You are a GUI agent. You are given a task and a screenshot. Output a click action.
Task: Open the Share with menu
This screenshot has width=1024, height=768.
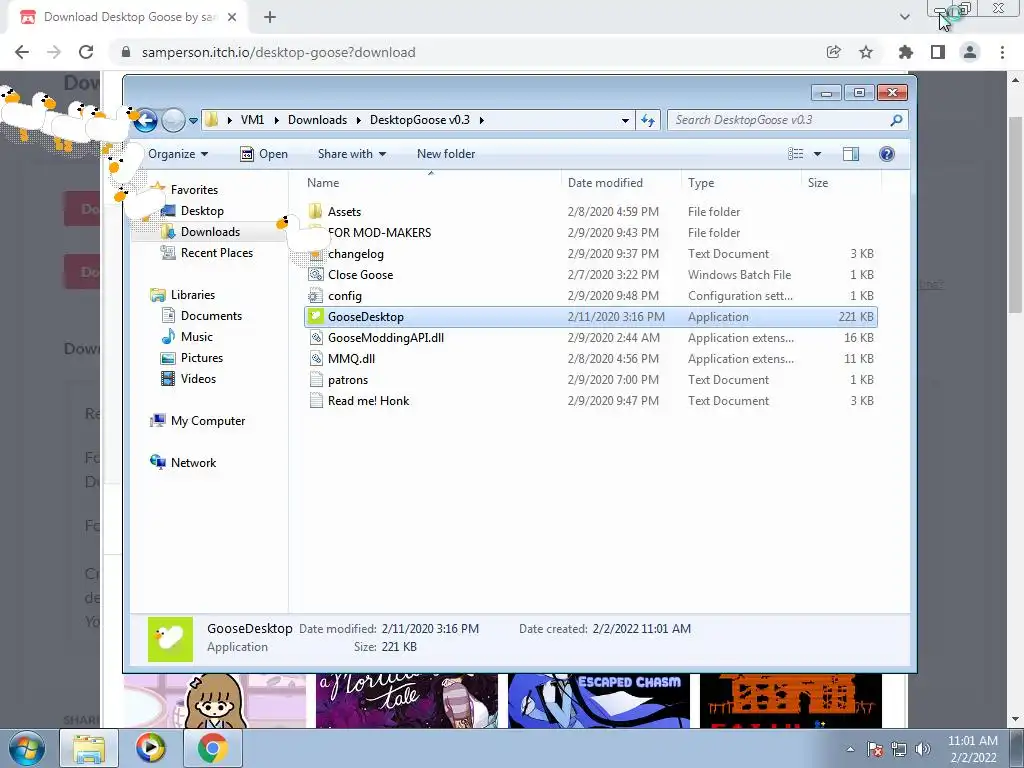(351, 154)
